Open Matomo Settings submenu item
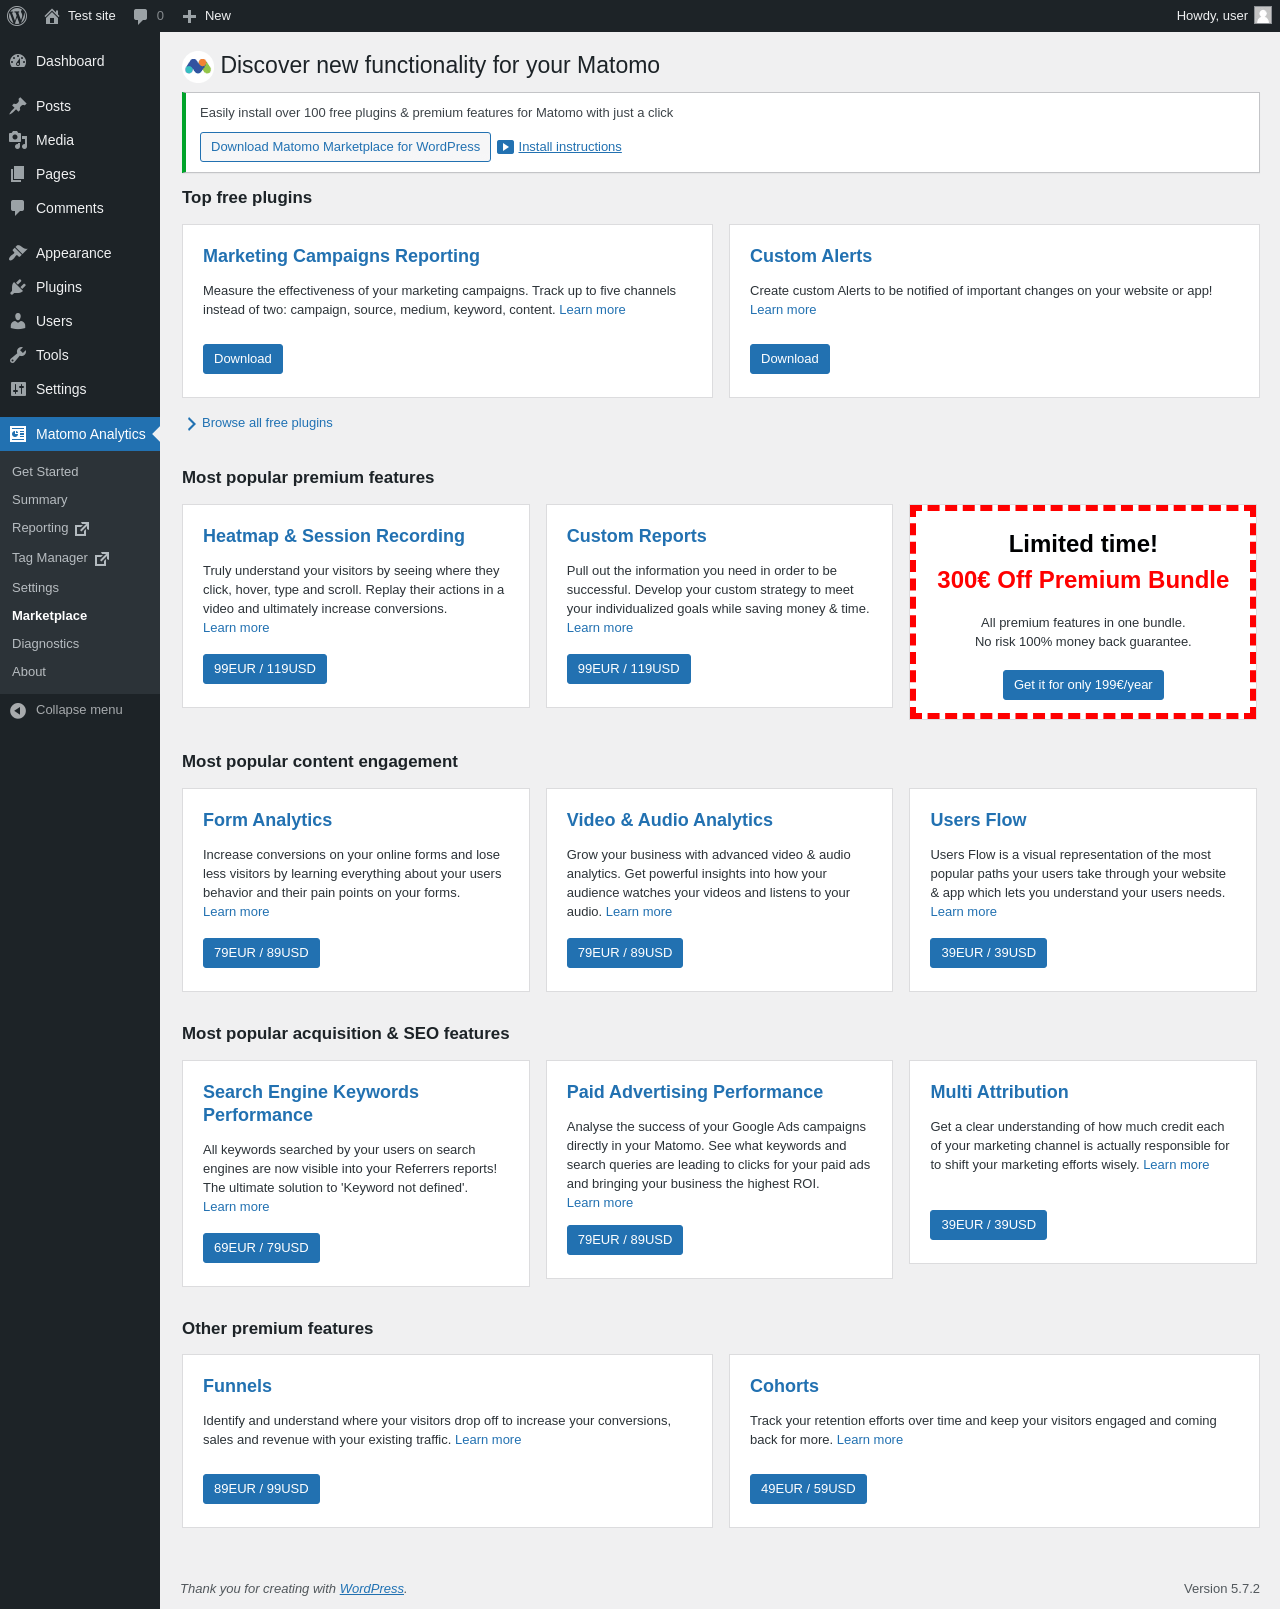 click(x=35, y=588)
